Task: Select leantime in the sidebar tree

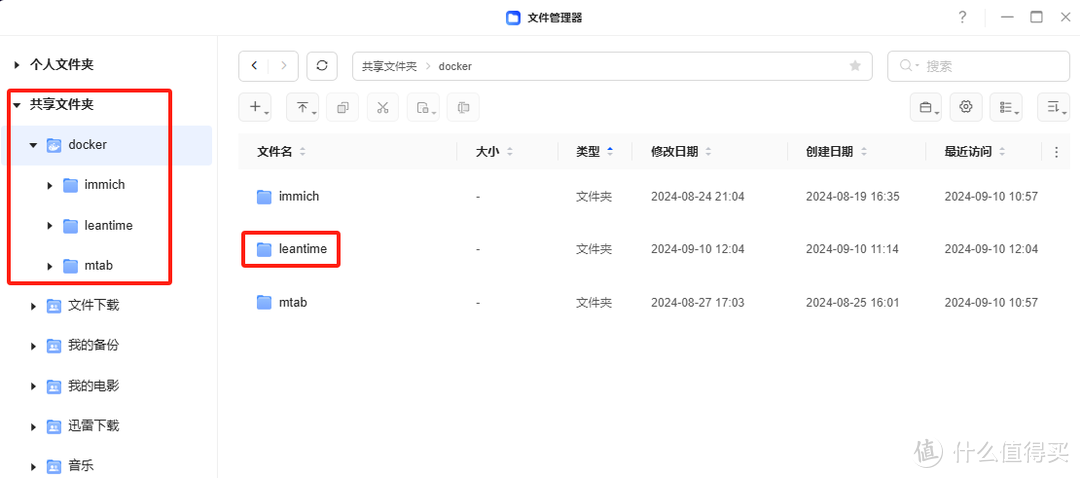Action: 108,225
